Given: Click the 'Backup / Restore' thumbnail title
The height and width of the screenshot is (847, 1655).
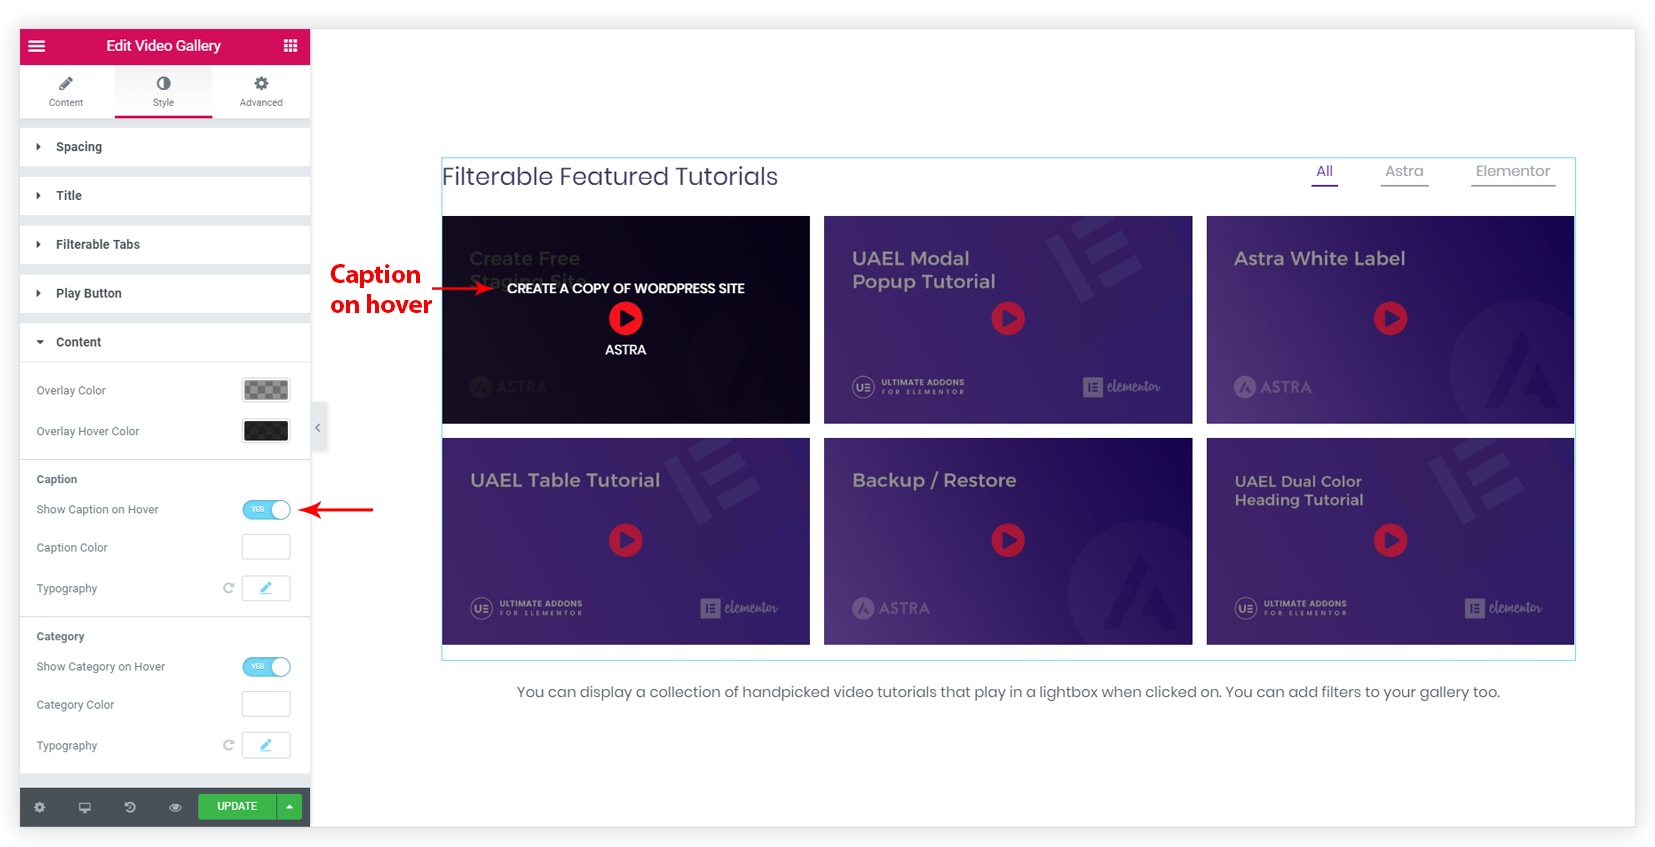Looking at the screenshot, I should [934, 480].
